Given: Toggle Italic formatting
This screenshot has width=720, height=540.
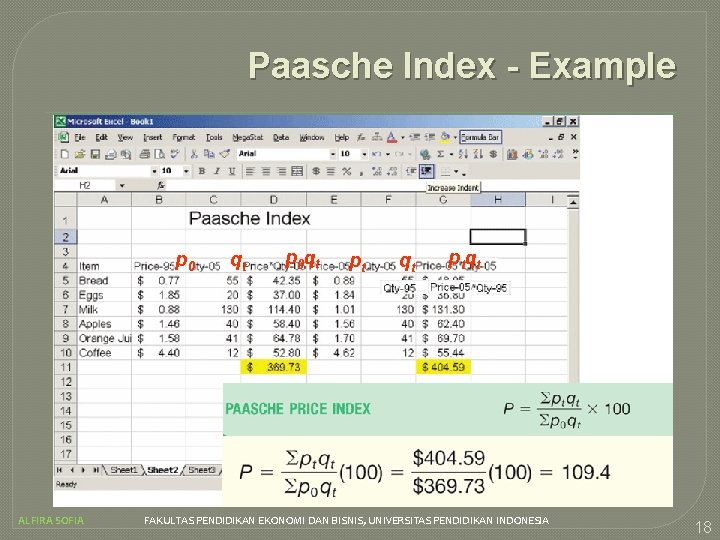Looking at the screenshot, I should coord(217,171).
